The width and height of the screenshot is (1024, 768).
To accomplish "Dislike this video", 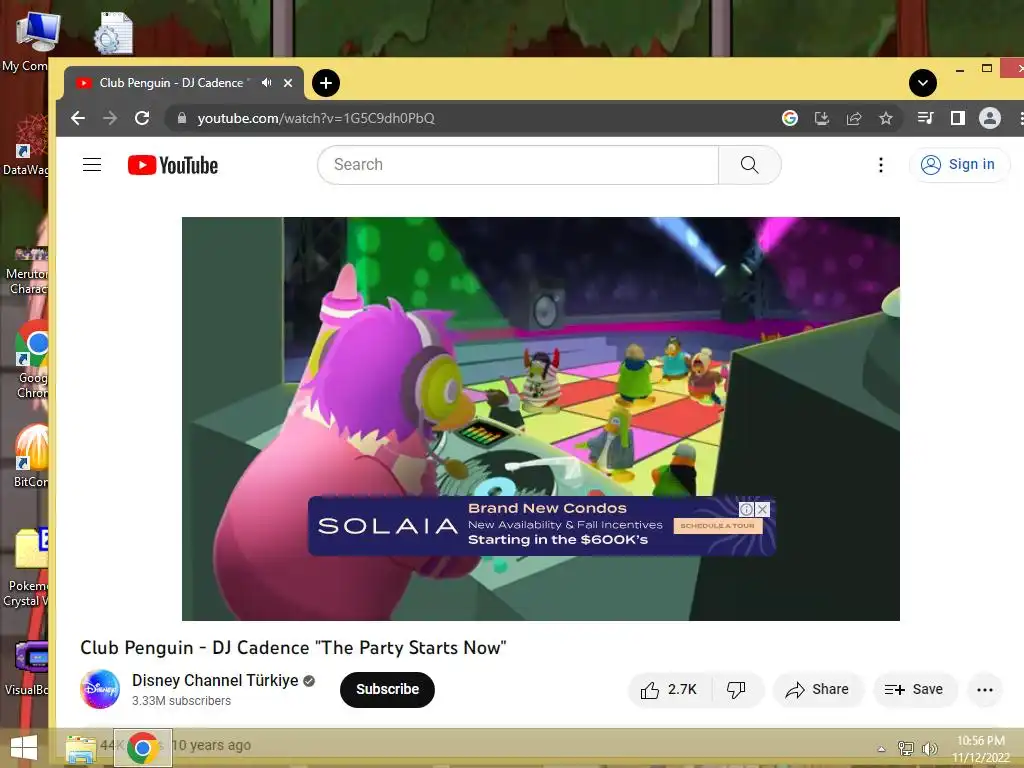I will coord(737,690).
